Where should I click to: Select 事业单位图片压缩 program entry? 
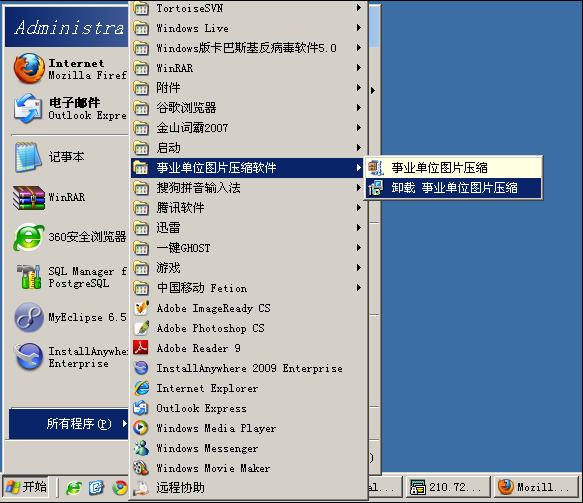453,168
